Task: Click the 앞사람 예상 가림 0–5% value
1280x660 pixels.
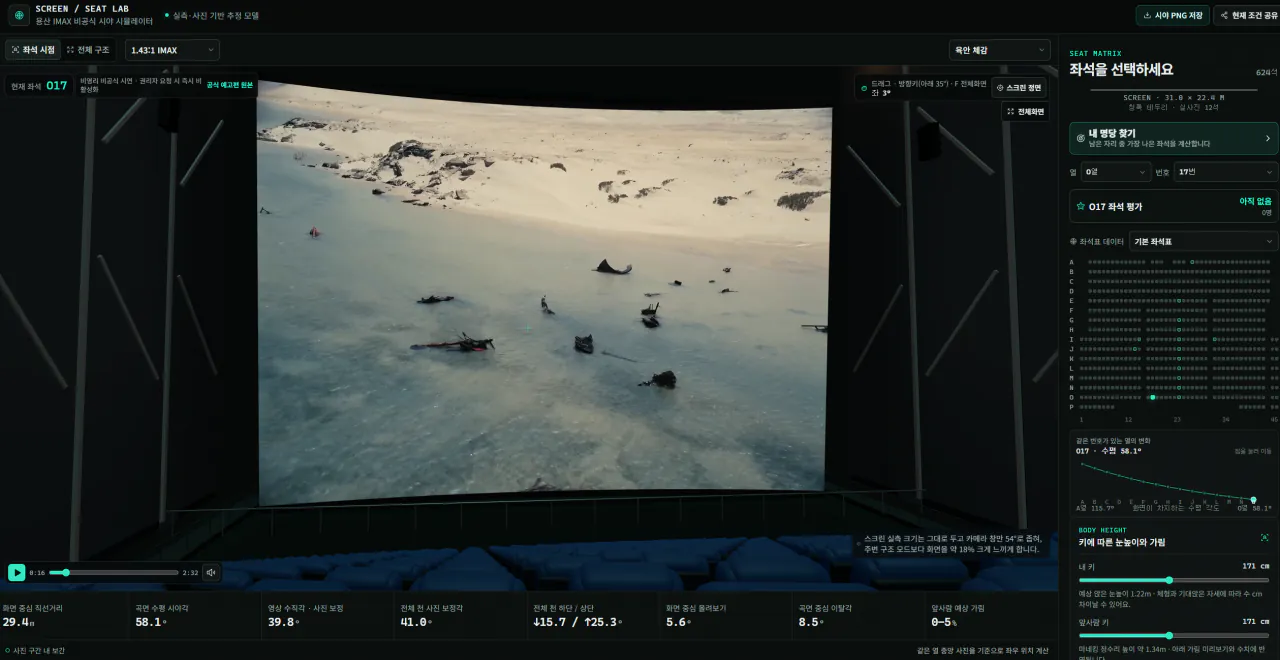Action: [x=945, y=622]
